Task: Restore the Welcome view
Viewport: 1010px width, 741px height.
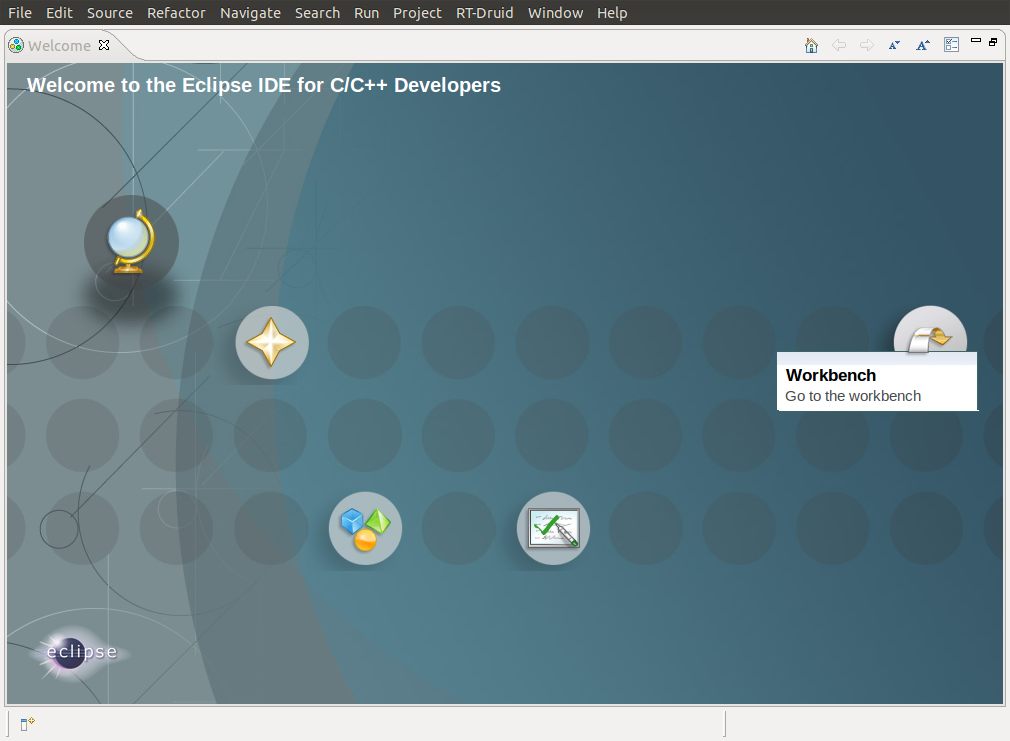Action: [993, 42]
